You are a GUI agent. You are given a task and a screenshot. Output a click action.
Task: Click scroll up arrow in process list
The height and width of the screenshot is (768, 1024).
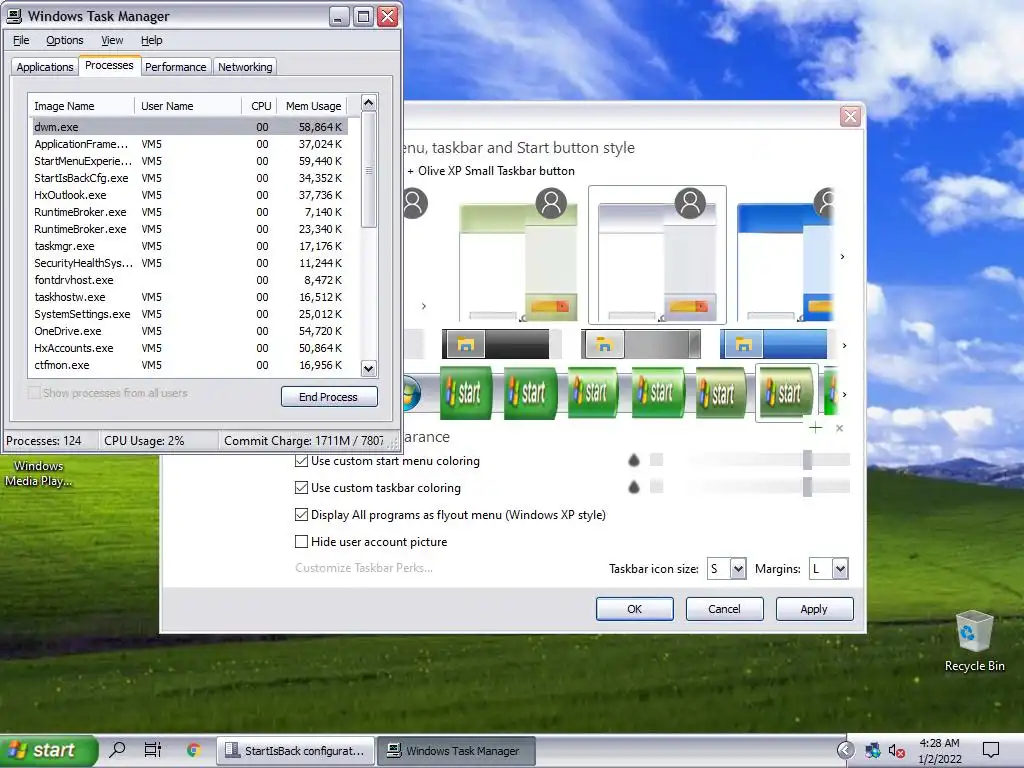point(368,103)
